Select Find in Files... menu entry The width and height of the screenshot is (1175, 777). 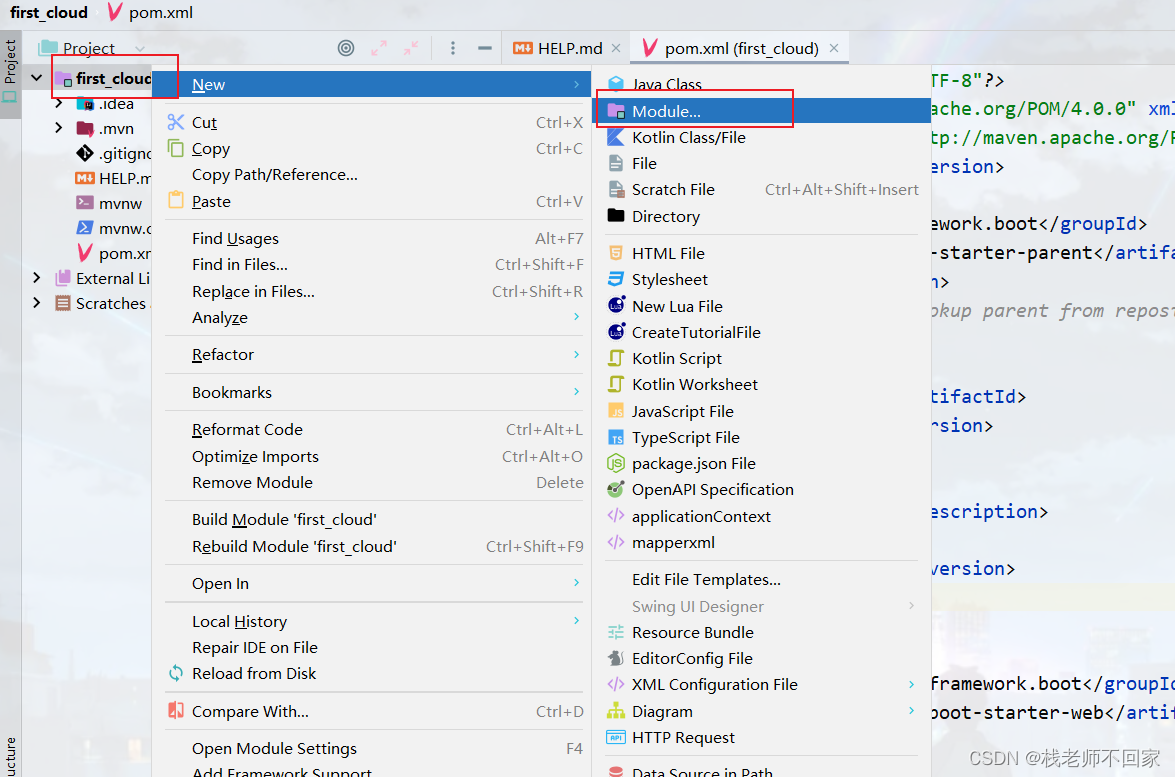point(374,264)
